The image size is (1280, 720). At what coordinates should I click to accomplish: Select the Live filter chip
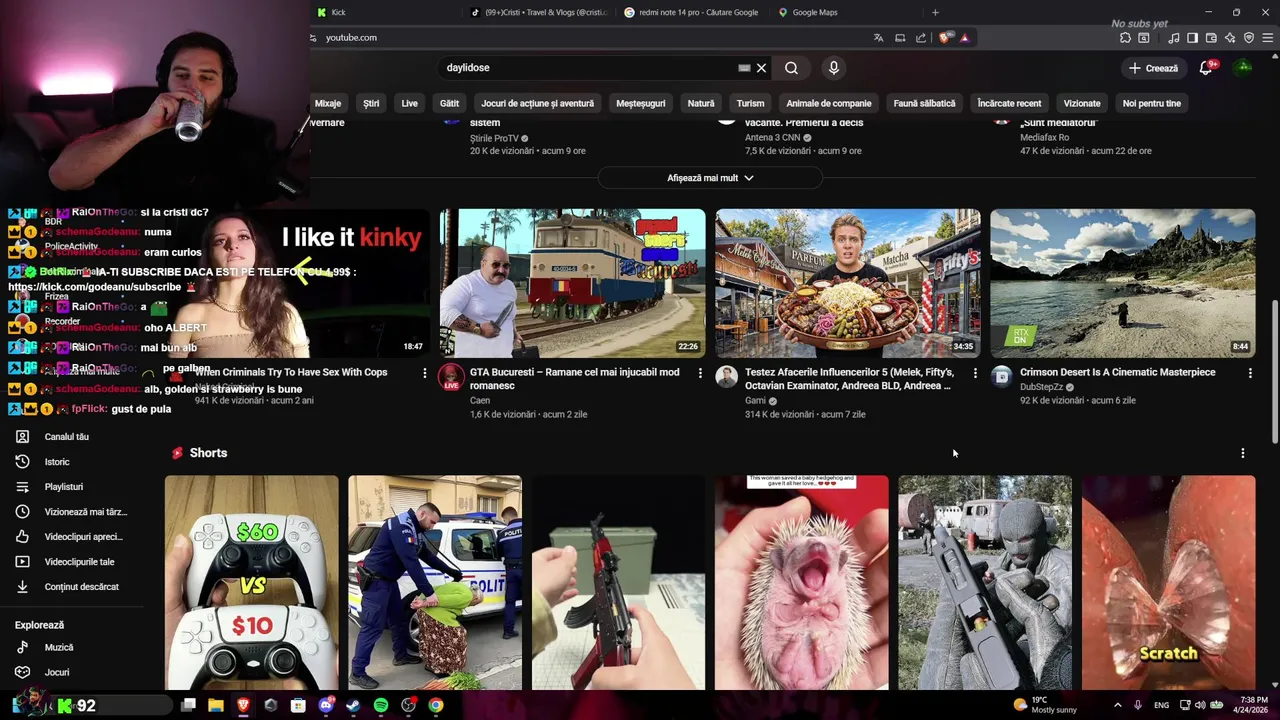coord(410,103)
